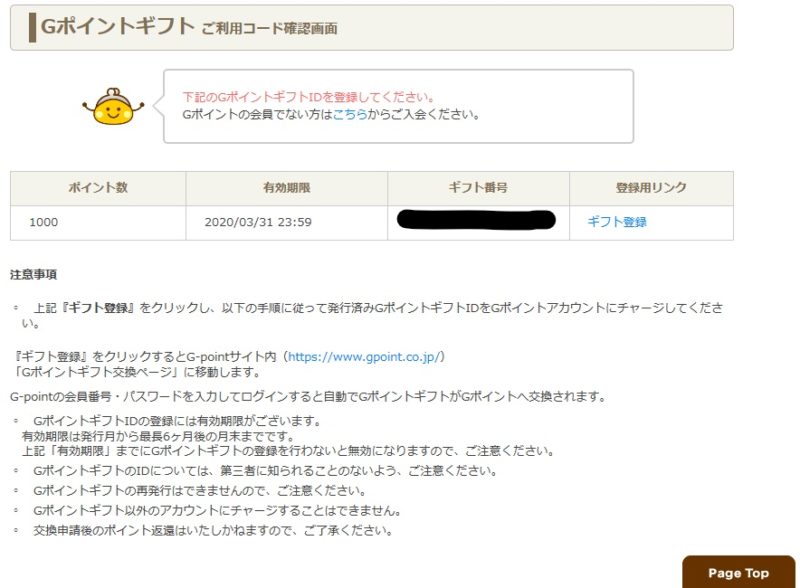Click the ギフト番号 column header
The image size is (800, 588).
tap(478, 188)
